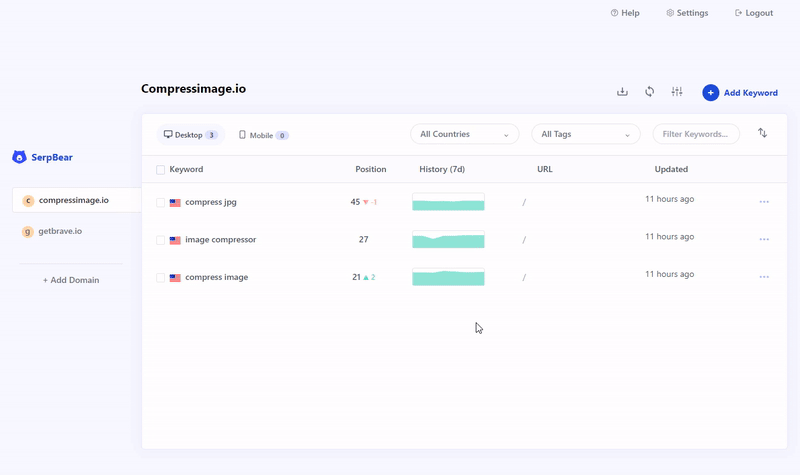The image size is (800, 475).
Task: Click the sort keywords arrows icon
Action: coord(762,133)
